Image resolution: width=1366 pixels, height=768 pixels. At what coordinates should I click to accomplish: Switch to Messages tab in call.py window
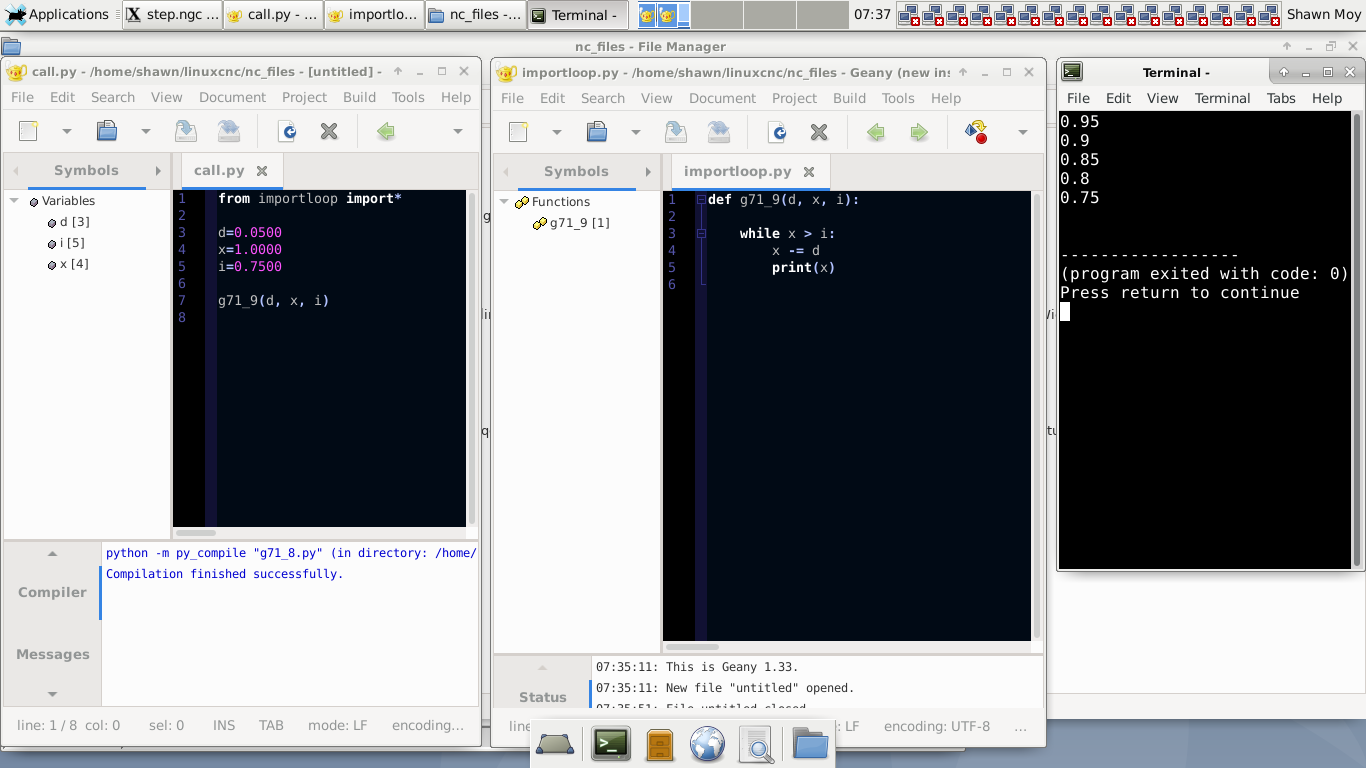(x=52, y=654)
